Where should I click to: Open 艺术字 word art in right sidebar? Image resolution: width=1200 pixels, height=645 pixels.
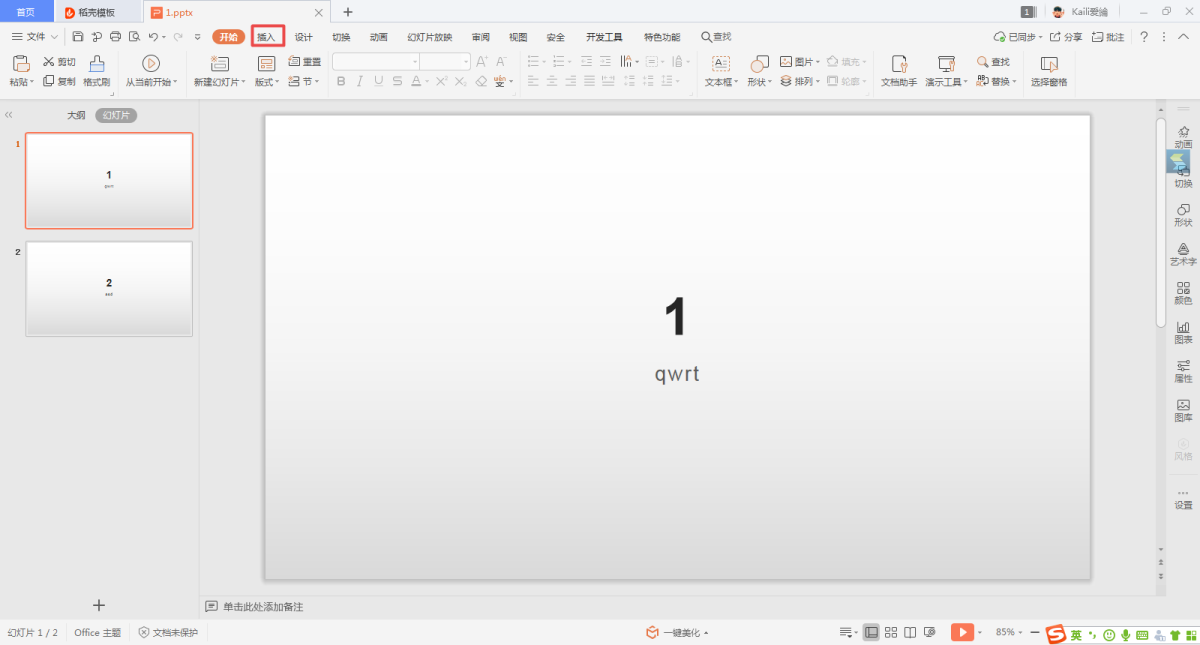[1183, 253]
